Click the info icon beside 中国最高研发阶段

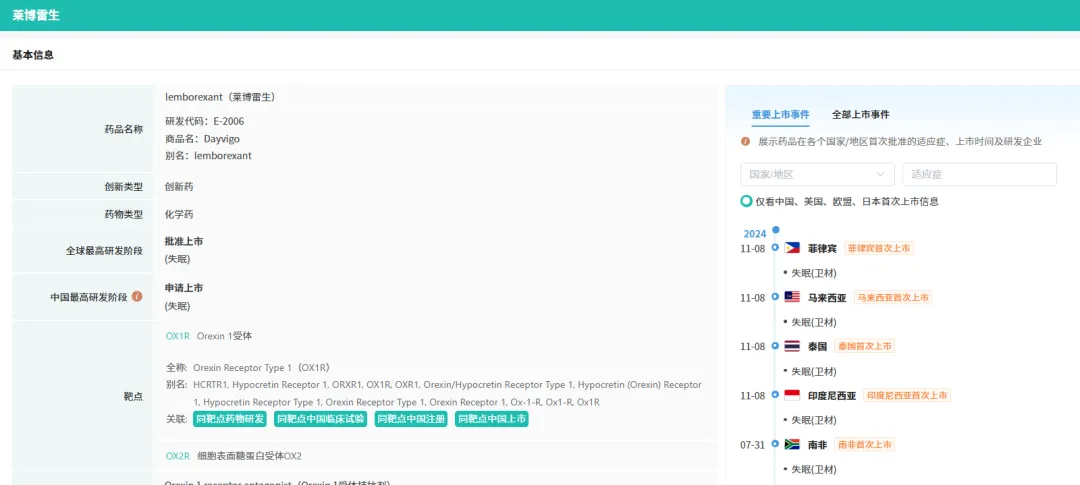[x=137, y=296]
